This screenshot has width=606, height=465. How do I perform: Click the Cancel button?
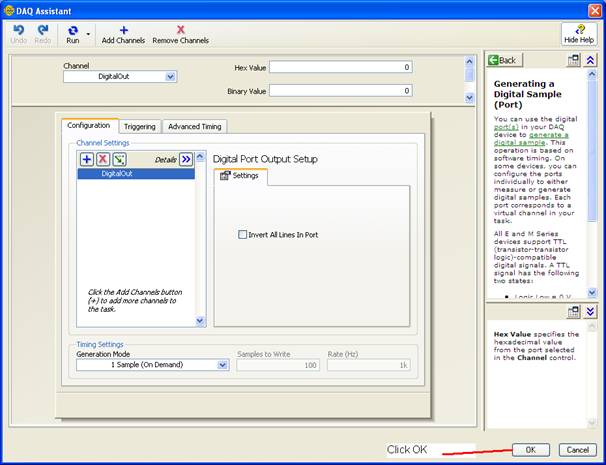click(x=577, y=450)
